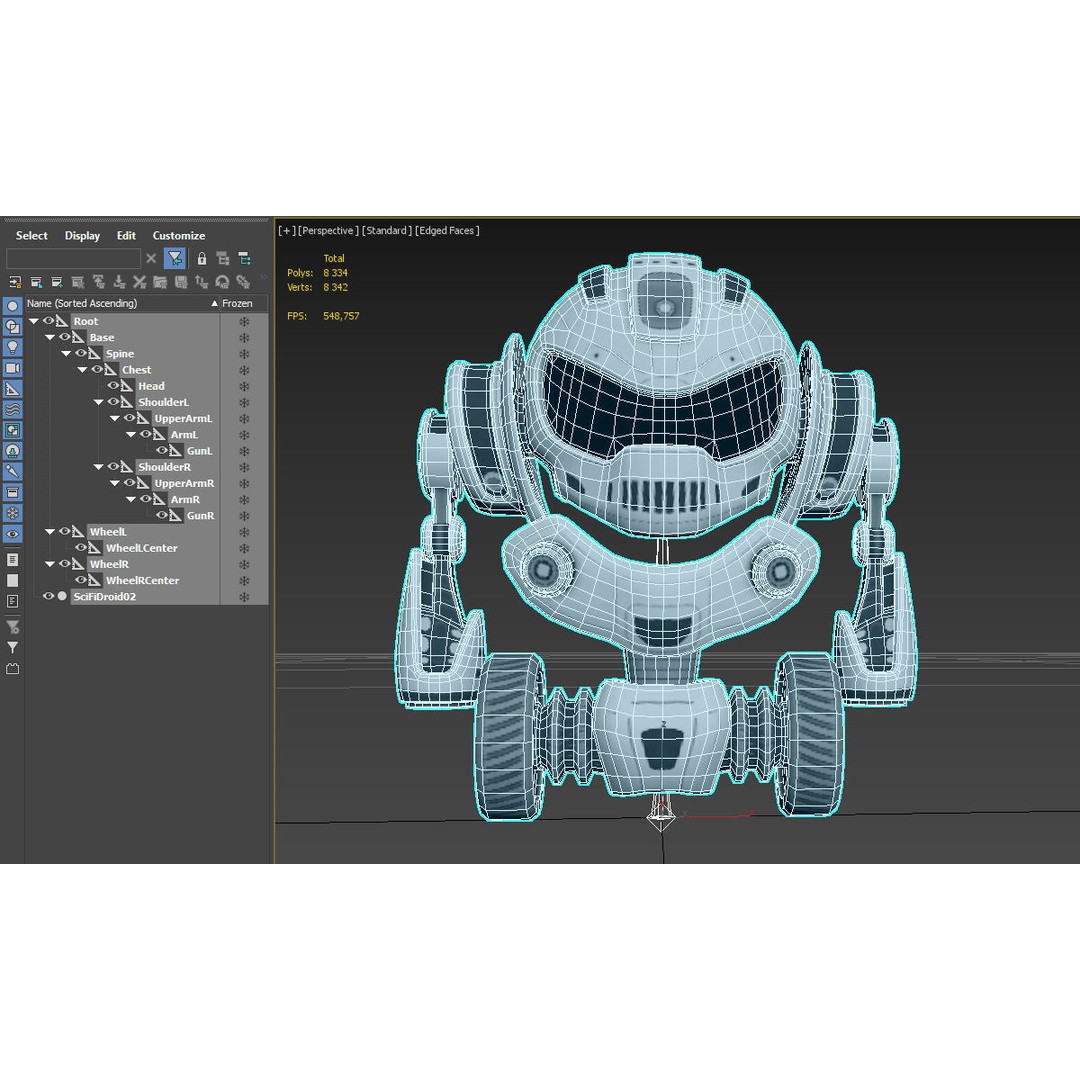Expand the toolbar overflow chevrons
Image resolution: width=1080 pixels, height=1080 pixels.
point(262,278)
